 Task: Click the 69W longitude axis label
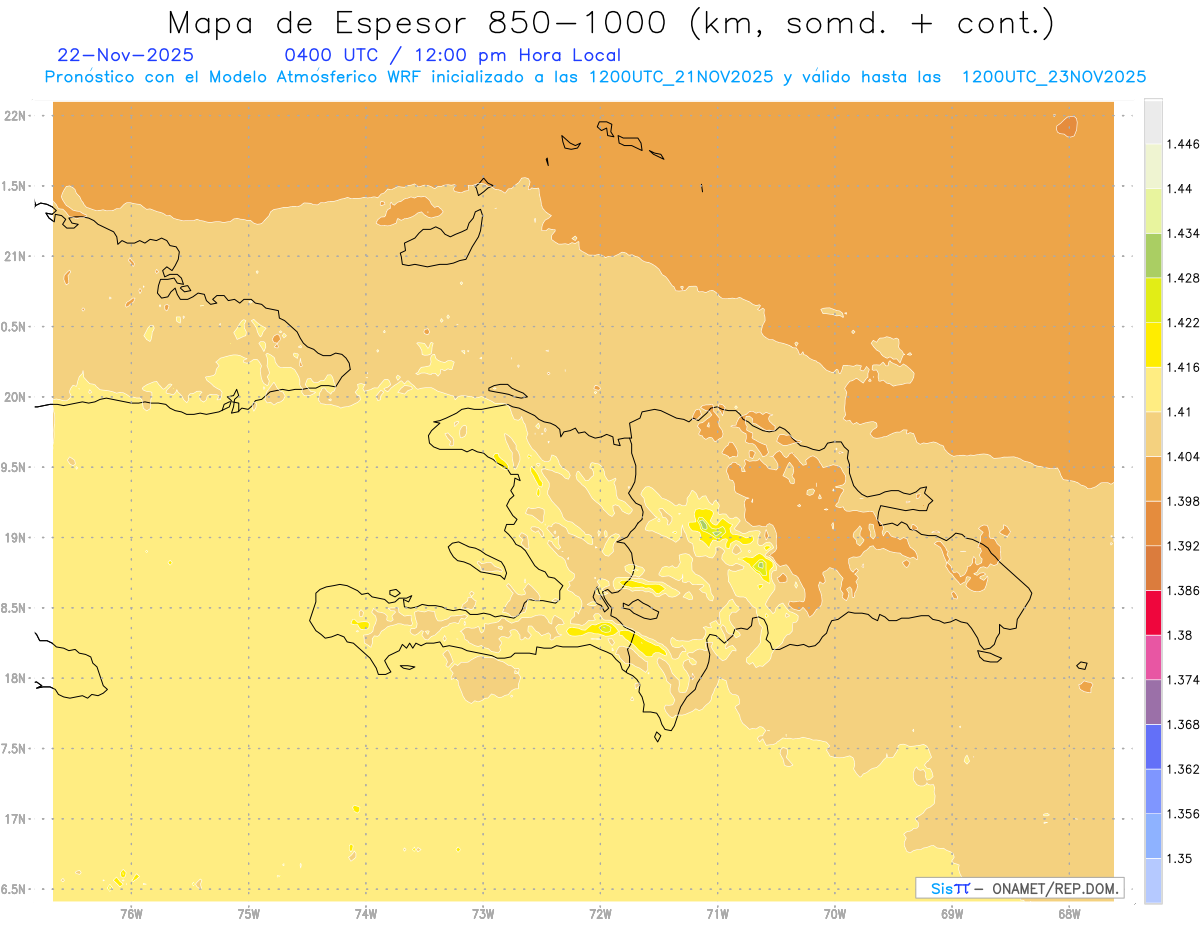(952, 913)
